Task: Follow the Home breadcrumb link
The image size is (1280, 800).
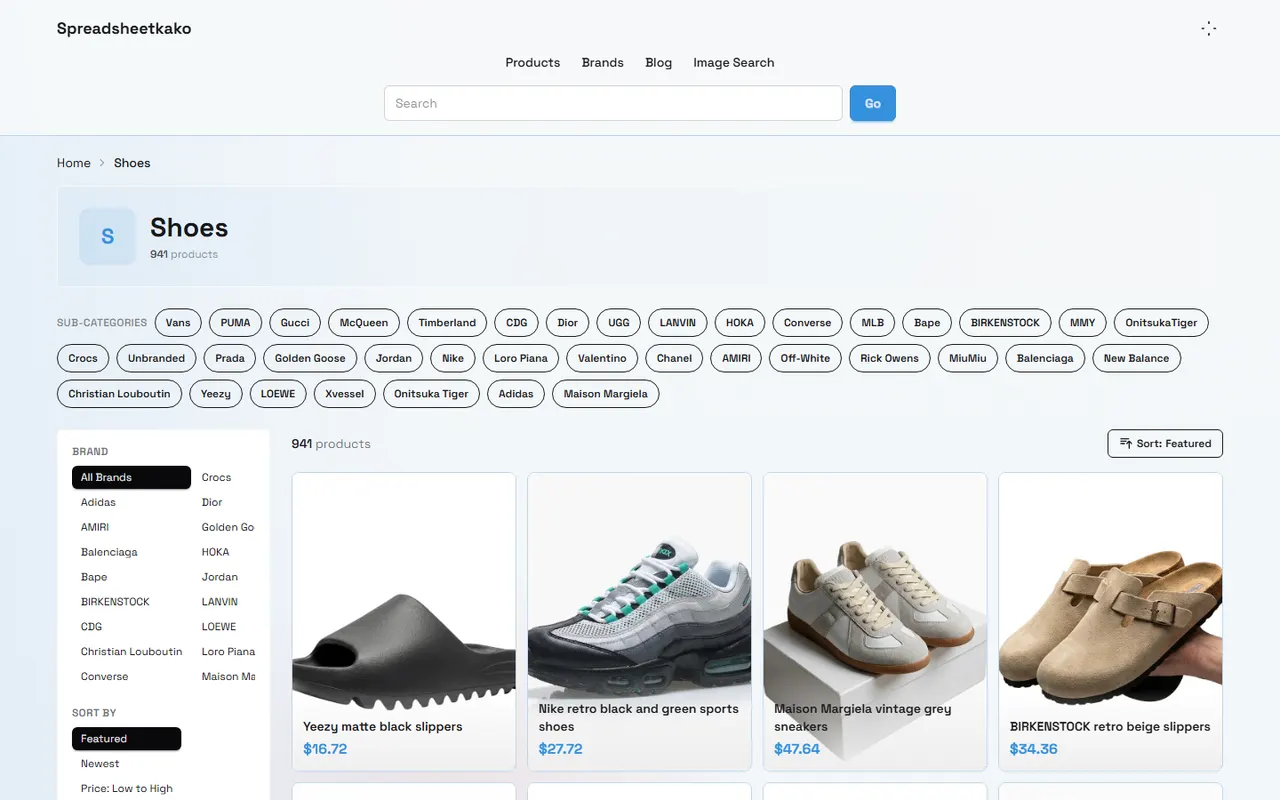Action: click(74, 163)
